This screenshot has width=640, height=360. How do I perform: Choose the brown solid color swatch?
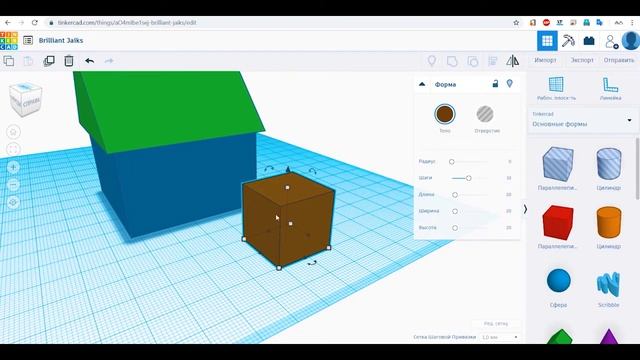[x=444, y=114]
